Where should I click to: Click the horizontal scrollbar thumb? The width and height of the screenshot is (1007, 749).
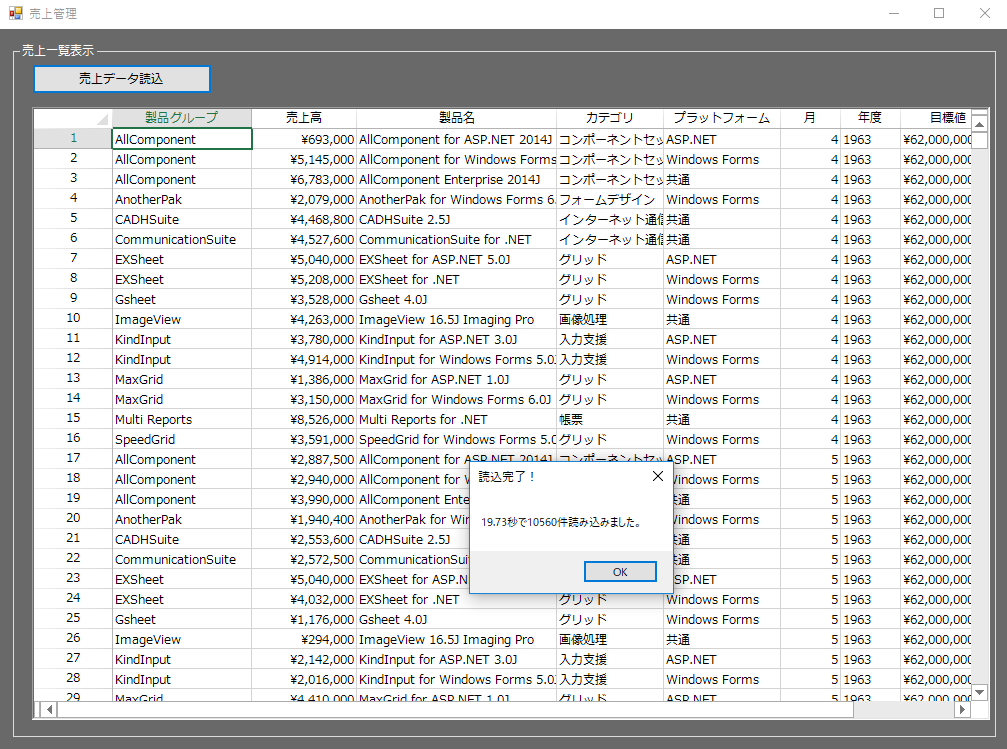coord(455,710)
